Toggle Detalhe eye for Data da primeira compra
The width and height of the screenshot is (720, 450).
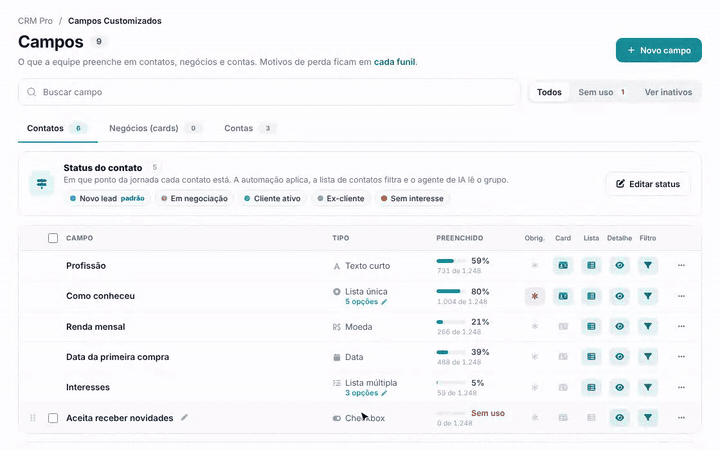pyautogui.click(x=619, y=357)
